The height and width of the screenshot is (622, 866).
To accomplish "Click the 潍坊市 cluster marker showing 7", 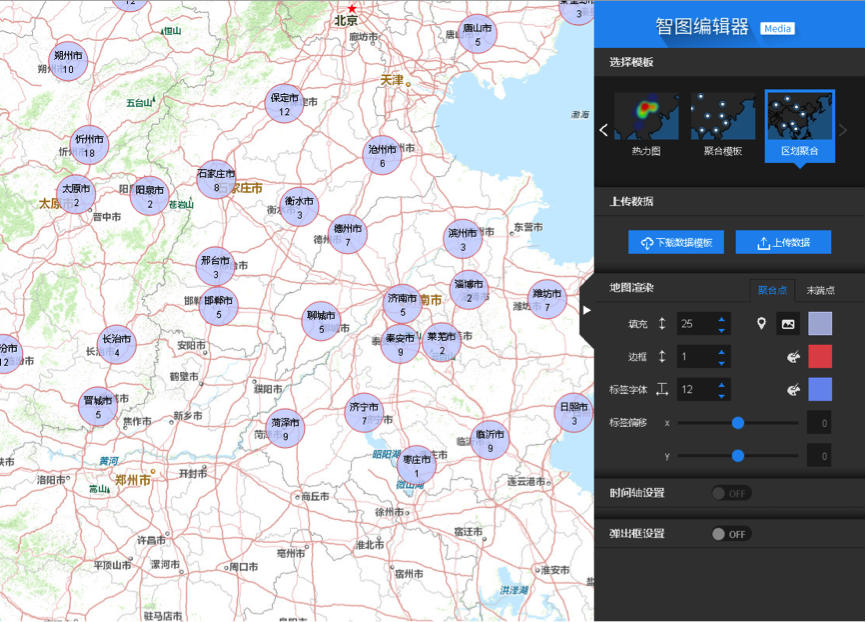I will (547, 299).
